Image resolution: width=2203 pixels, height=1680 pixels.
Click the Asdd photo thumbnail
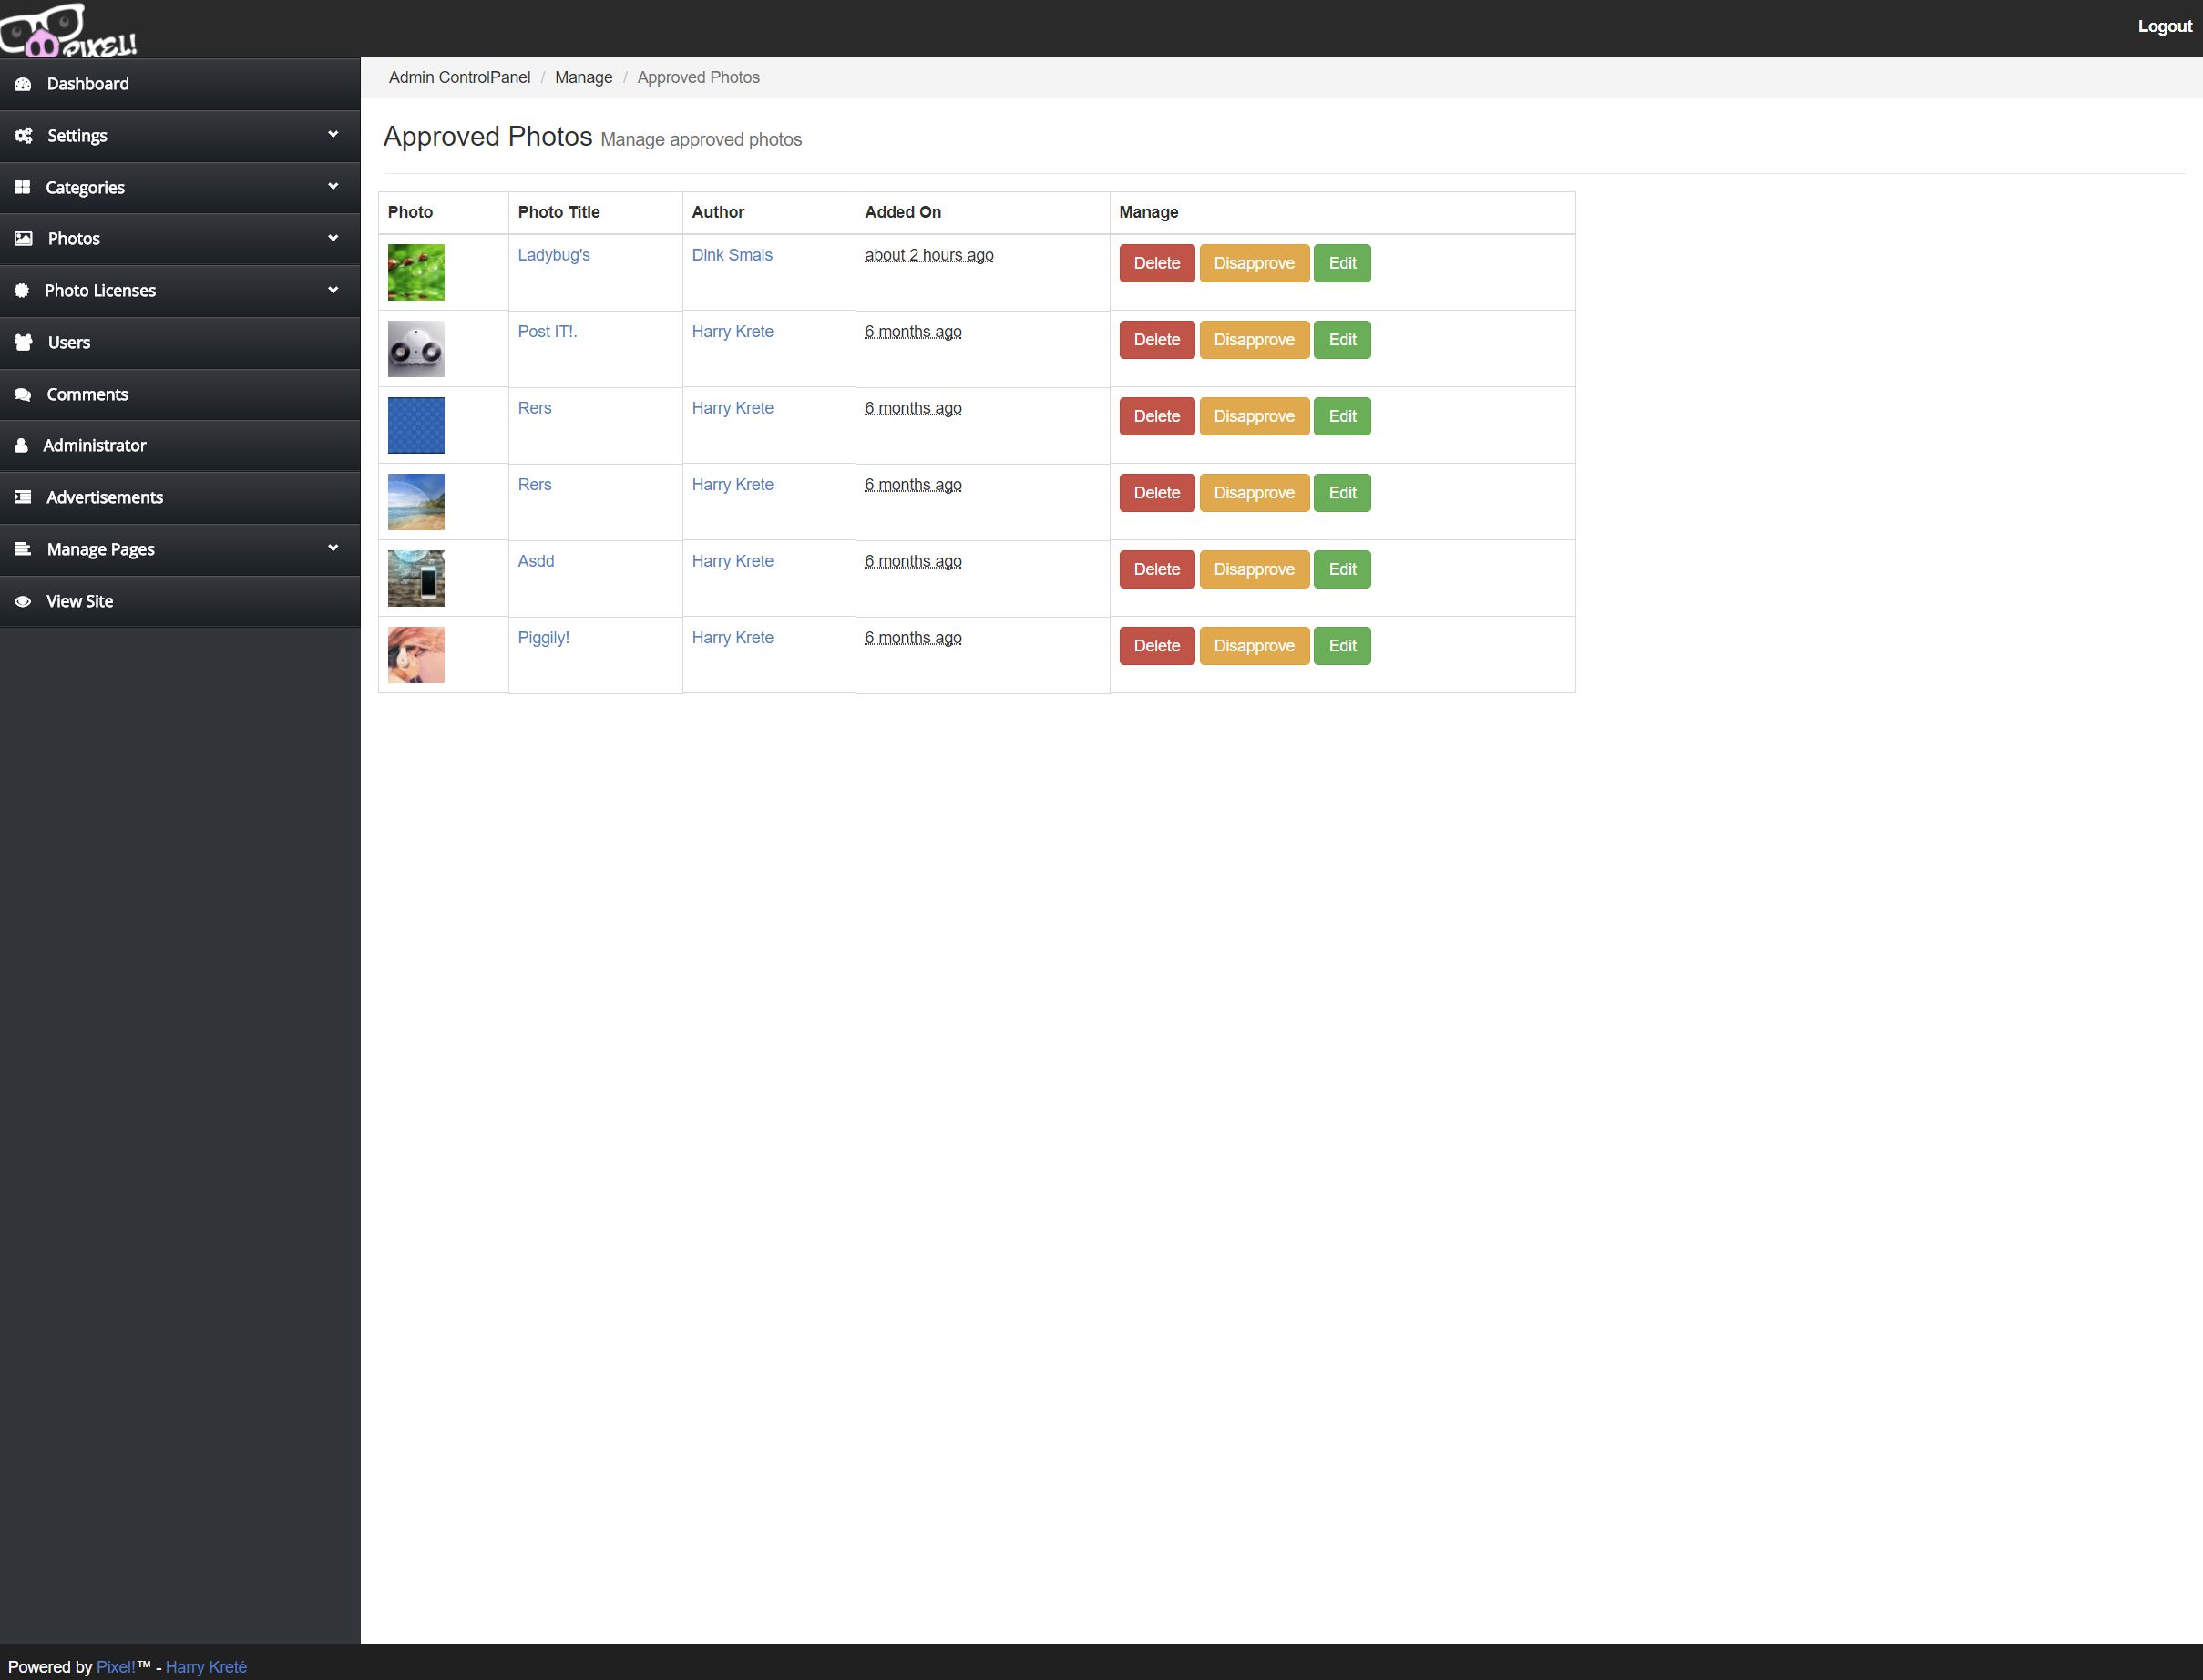416,578
